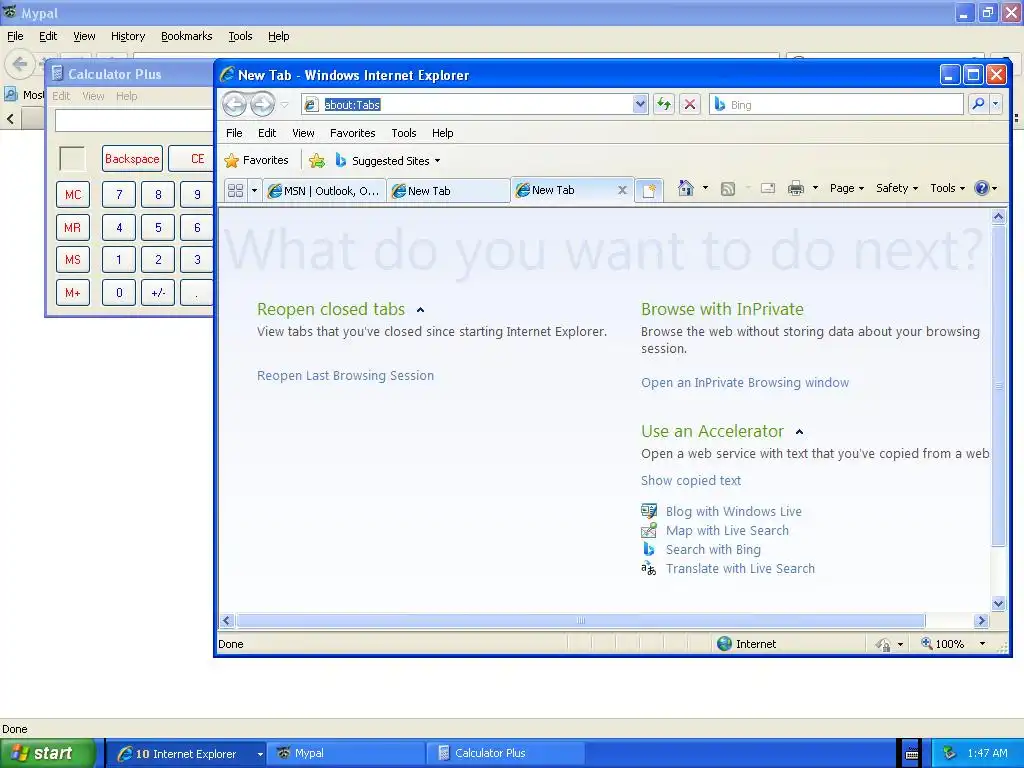Open the tab list dropdown arrow

pyautogui.click(x=254, y=190)
